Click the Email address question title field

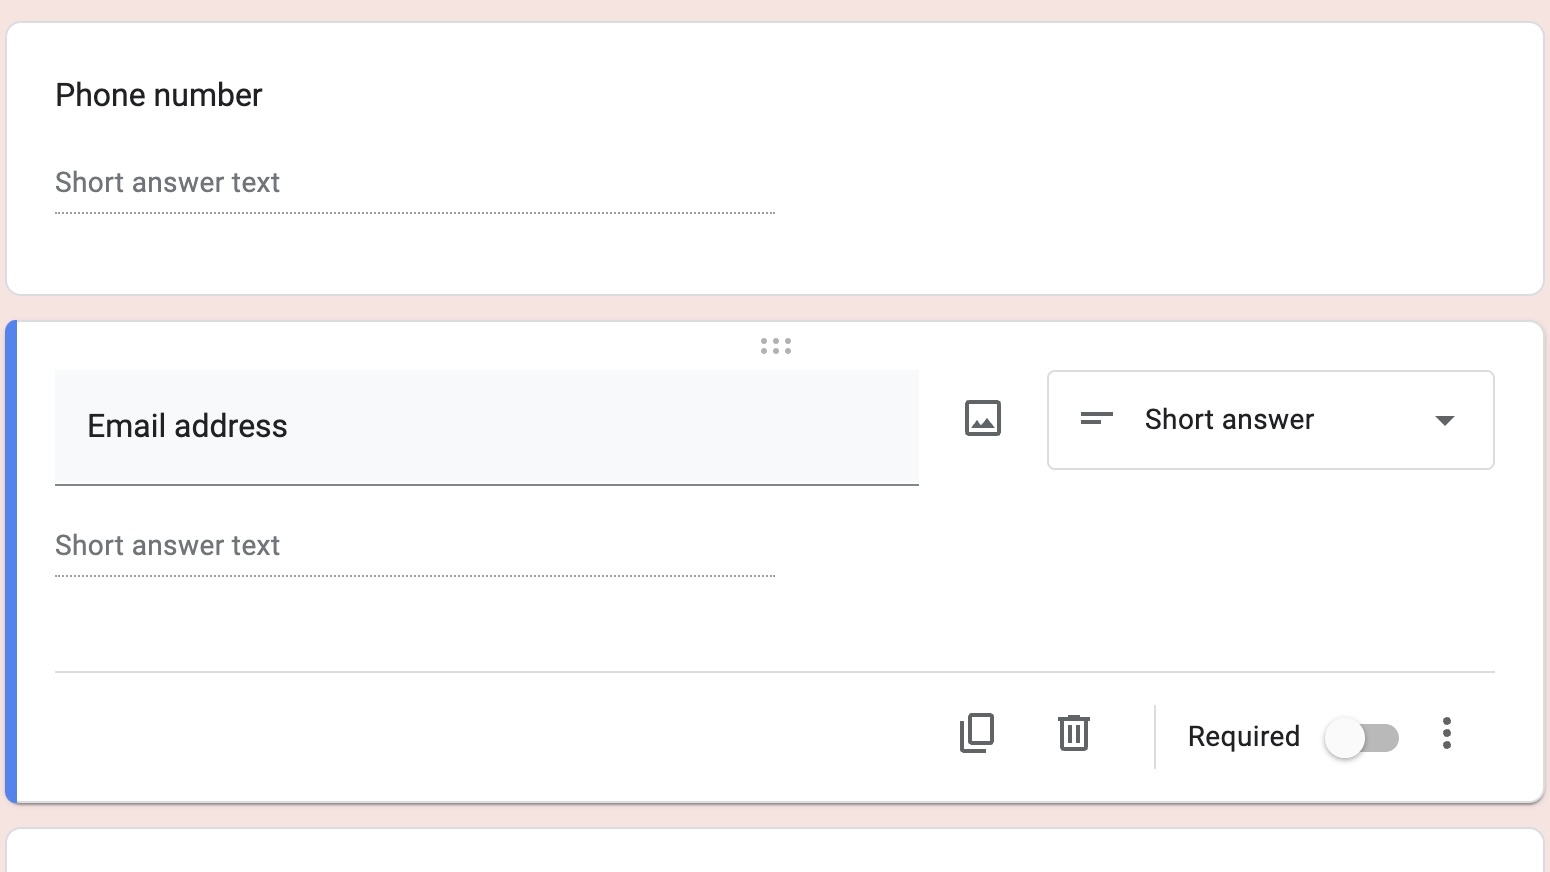pyautogui.click(x=486, y=427)
